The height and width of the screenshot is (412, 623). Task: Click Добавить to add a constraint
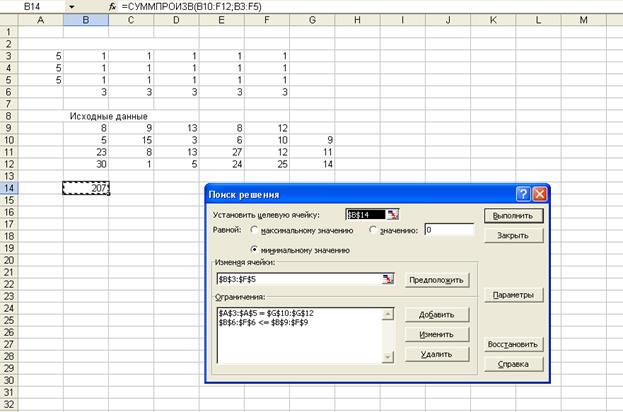437,315
